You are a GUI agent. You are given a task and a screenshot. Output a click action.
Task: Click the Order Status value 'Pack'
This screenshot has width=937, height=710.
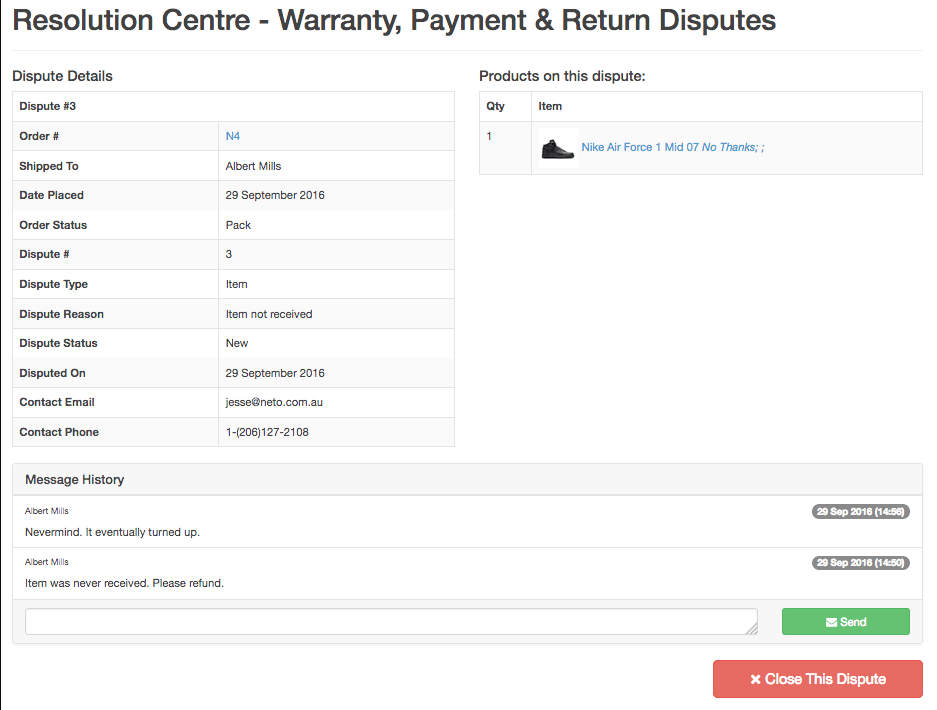pyautogui.click(x=238, y=225)
